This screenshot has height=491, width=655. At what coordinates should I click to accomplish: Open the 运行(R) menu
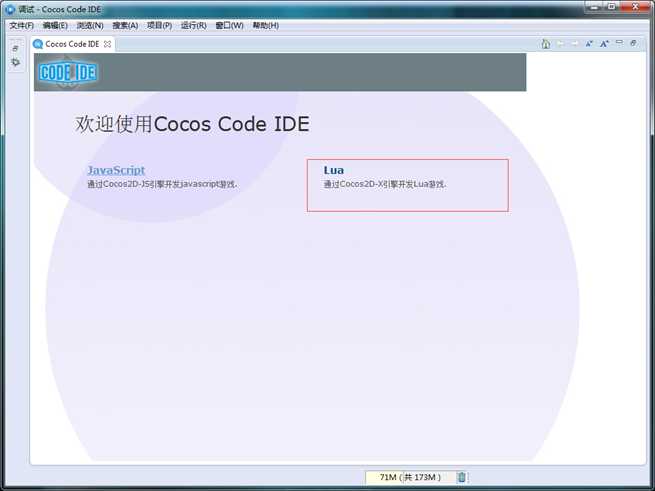coord(193,25)
